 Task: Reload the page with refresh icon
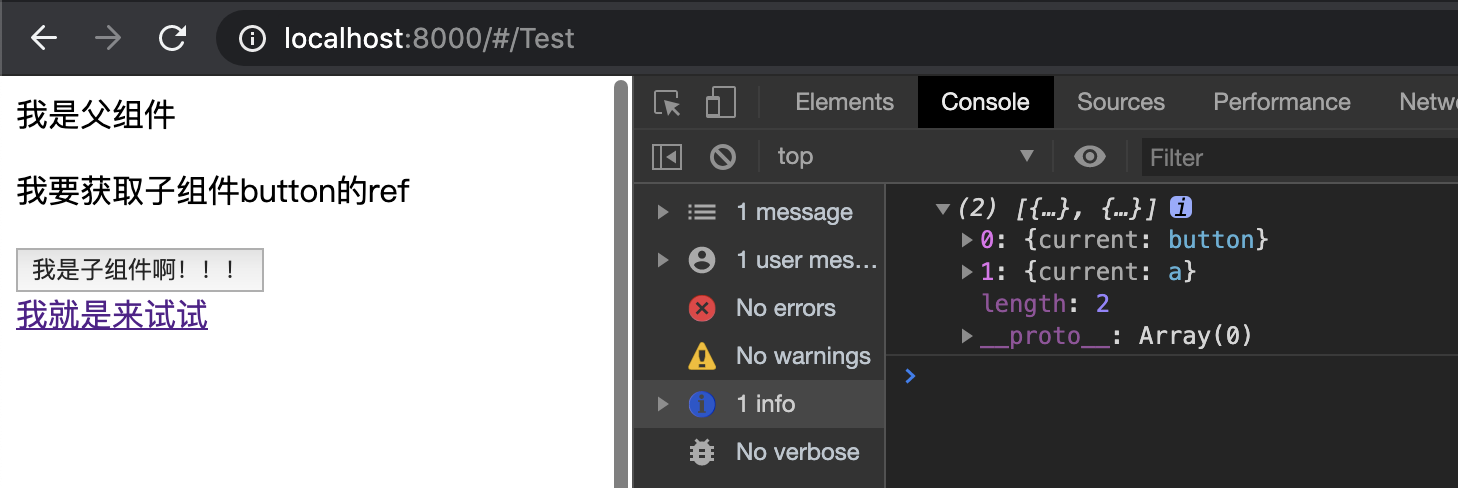click(173, 38)
